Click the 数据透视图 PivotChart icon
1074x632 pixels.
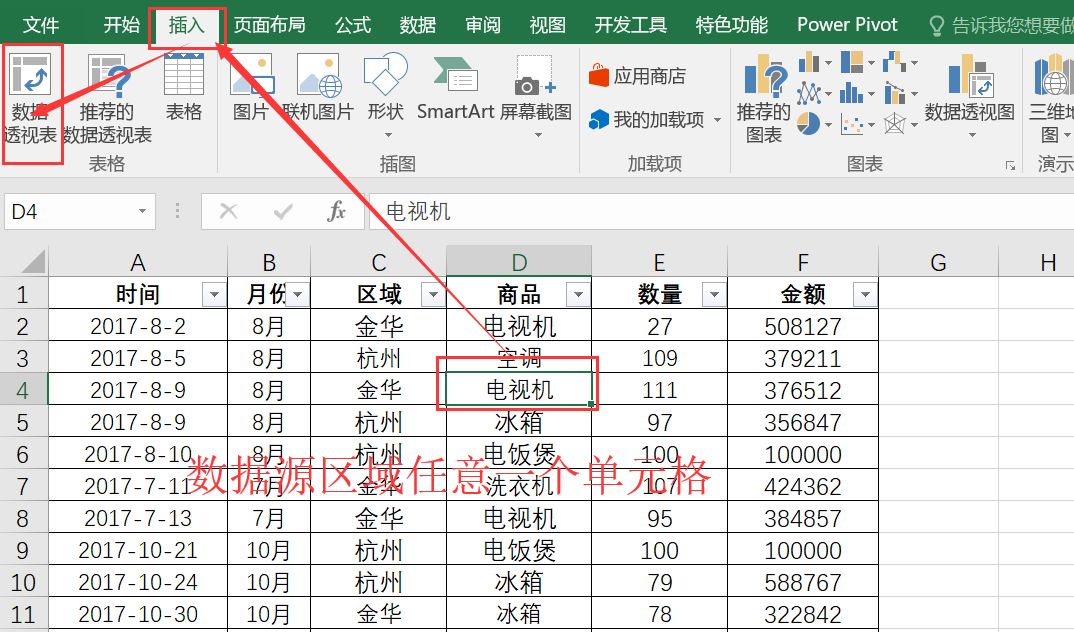(x=969, y=77)
